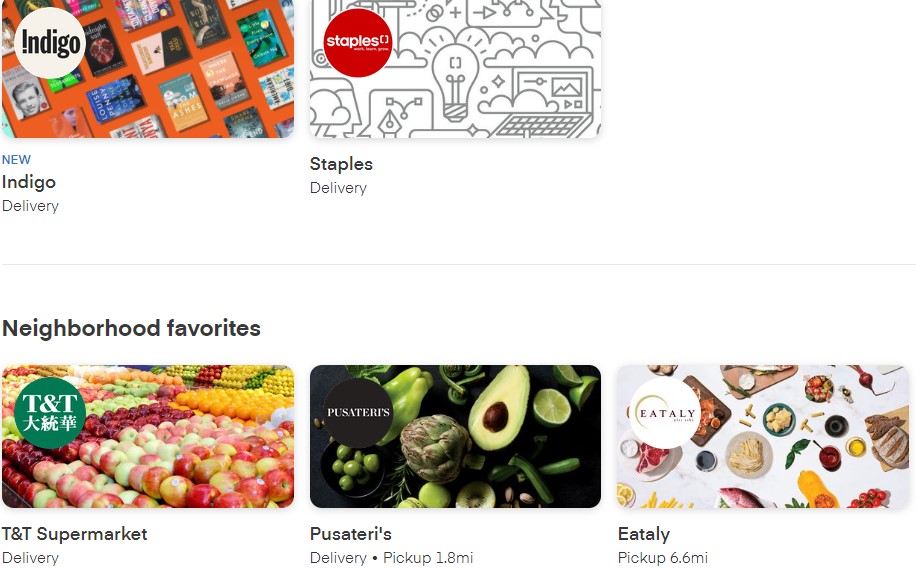Open the Pusateri's avocado photo card
The height and width of the screenshot is (569, 916).
[x=456, y=436]
